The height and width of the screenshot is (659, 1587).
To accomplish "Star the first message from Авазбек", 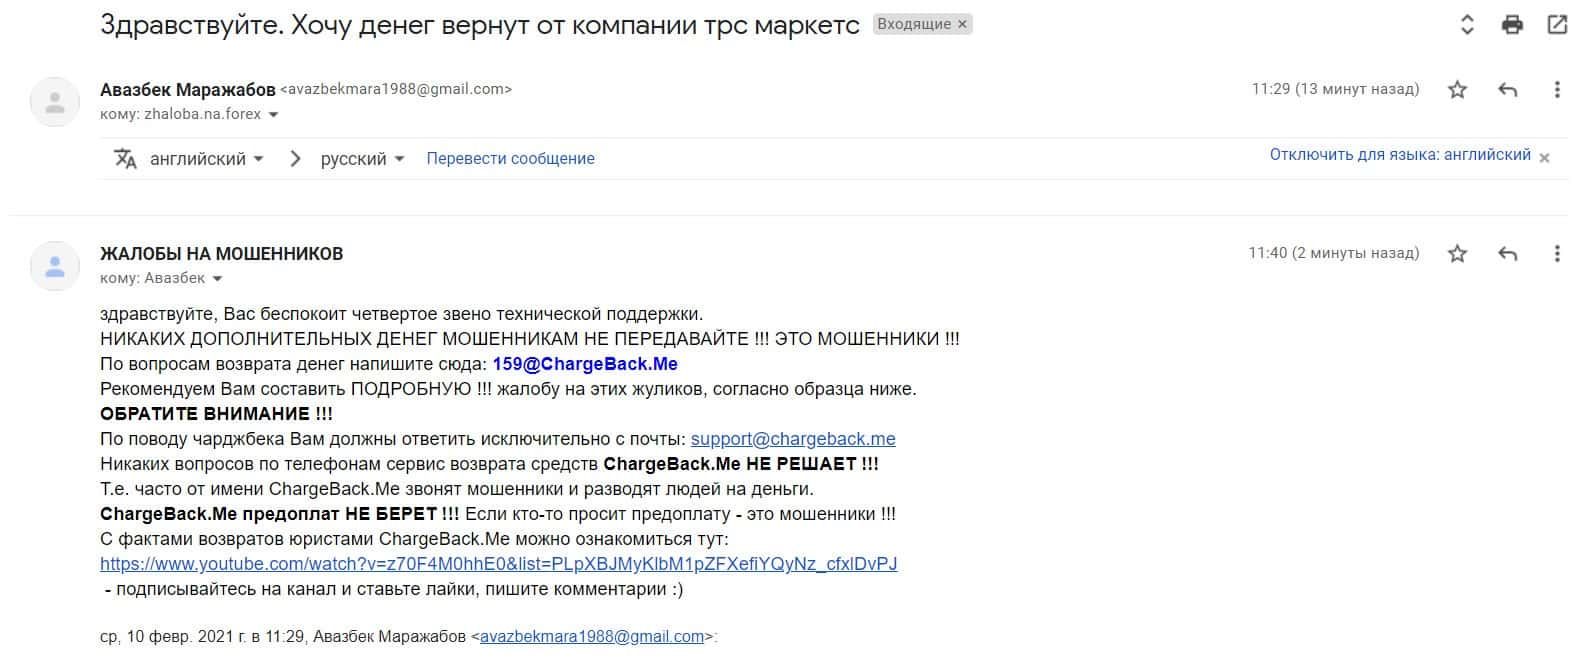I will point(1457,90).
